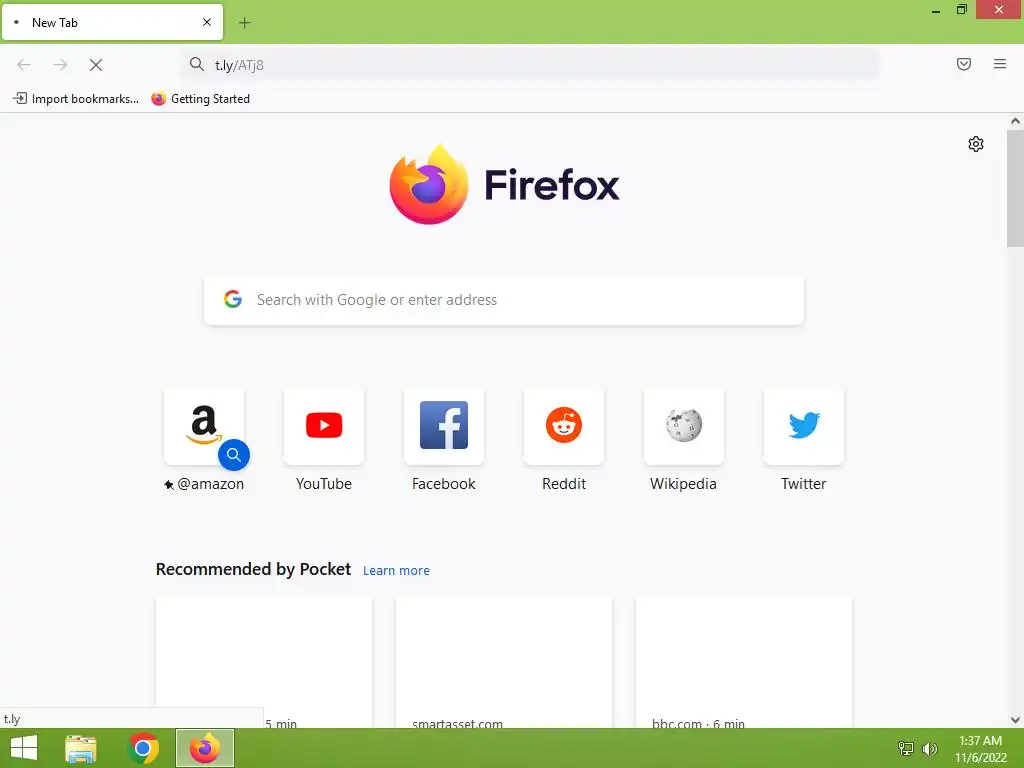Click the forward navigation arrow
Image resolution: width=1024 pixels, height=768 pixels.
click(x=60, y=65)
